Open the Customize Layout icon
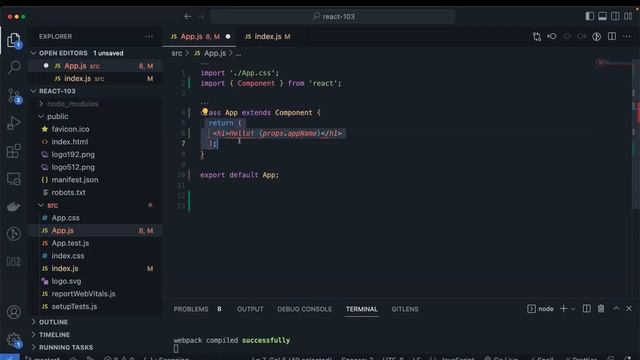This screenshot has width=640, height=360. (x=628, y=16)
